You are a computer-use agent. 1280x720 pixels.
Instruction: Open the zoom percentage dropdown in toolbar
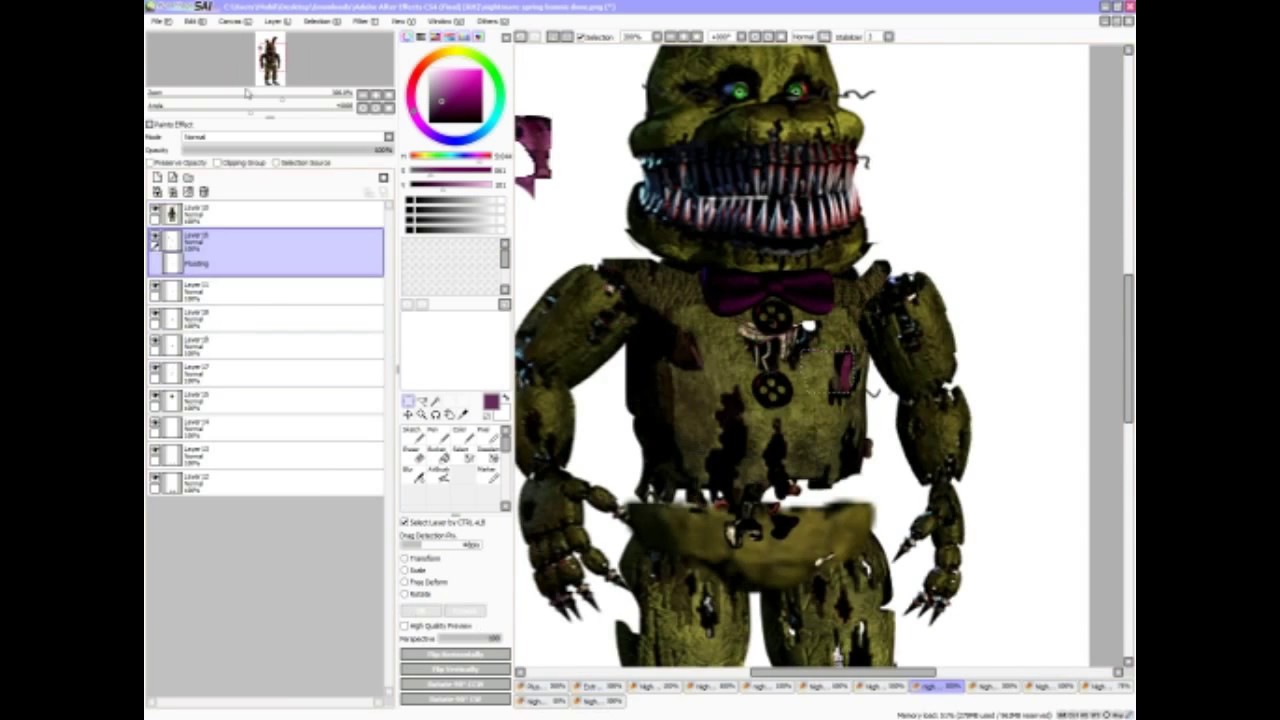(658, 37)
